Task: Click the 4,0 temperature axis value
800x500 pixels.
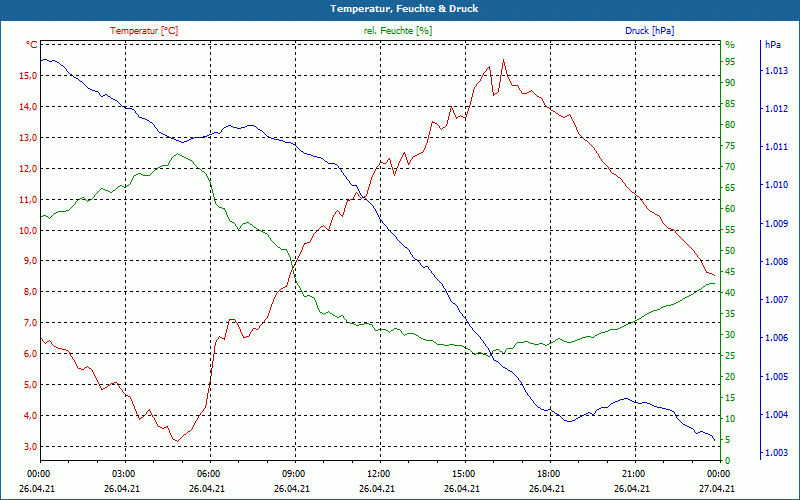Action: coord(30,415)
